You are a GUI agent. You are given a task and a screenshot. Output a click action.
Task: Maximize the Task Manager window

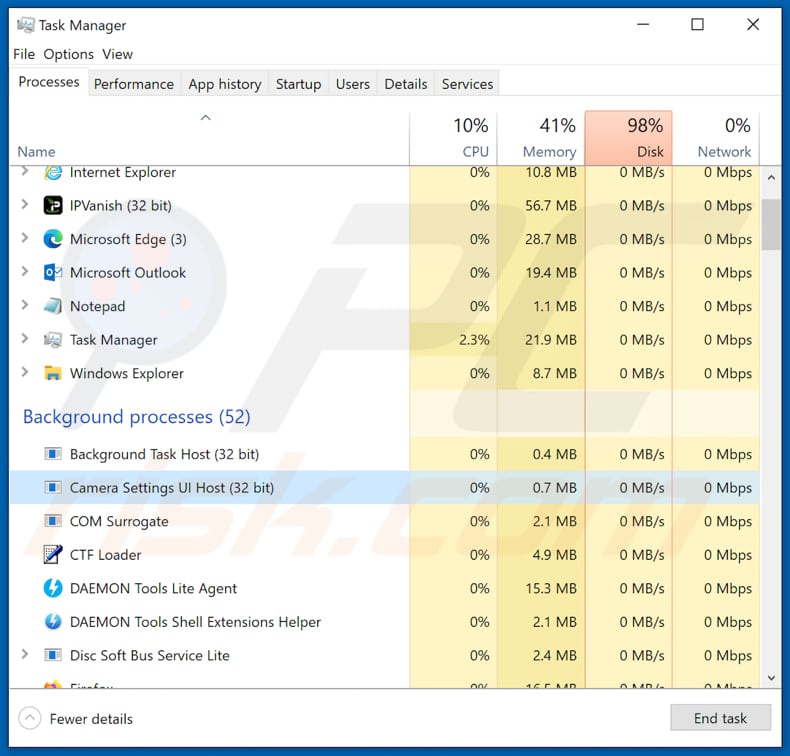[697, 24]
